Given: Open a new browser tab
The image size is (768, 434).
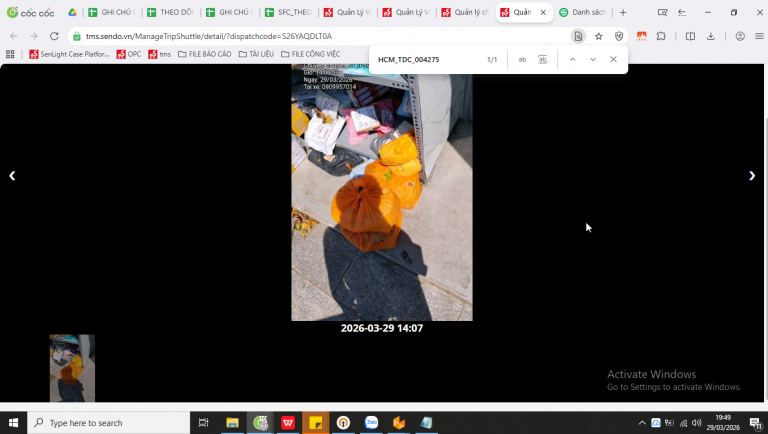Looking at the screenshot, I should (x=623, y=12).
